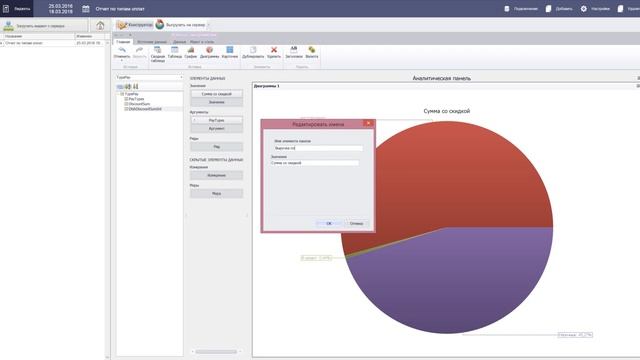Click the Выгрузить на сервер globe icon
Image resolution: width=640 pixels, height=360 pixels.
tap(160, 25)
